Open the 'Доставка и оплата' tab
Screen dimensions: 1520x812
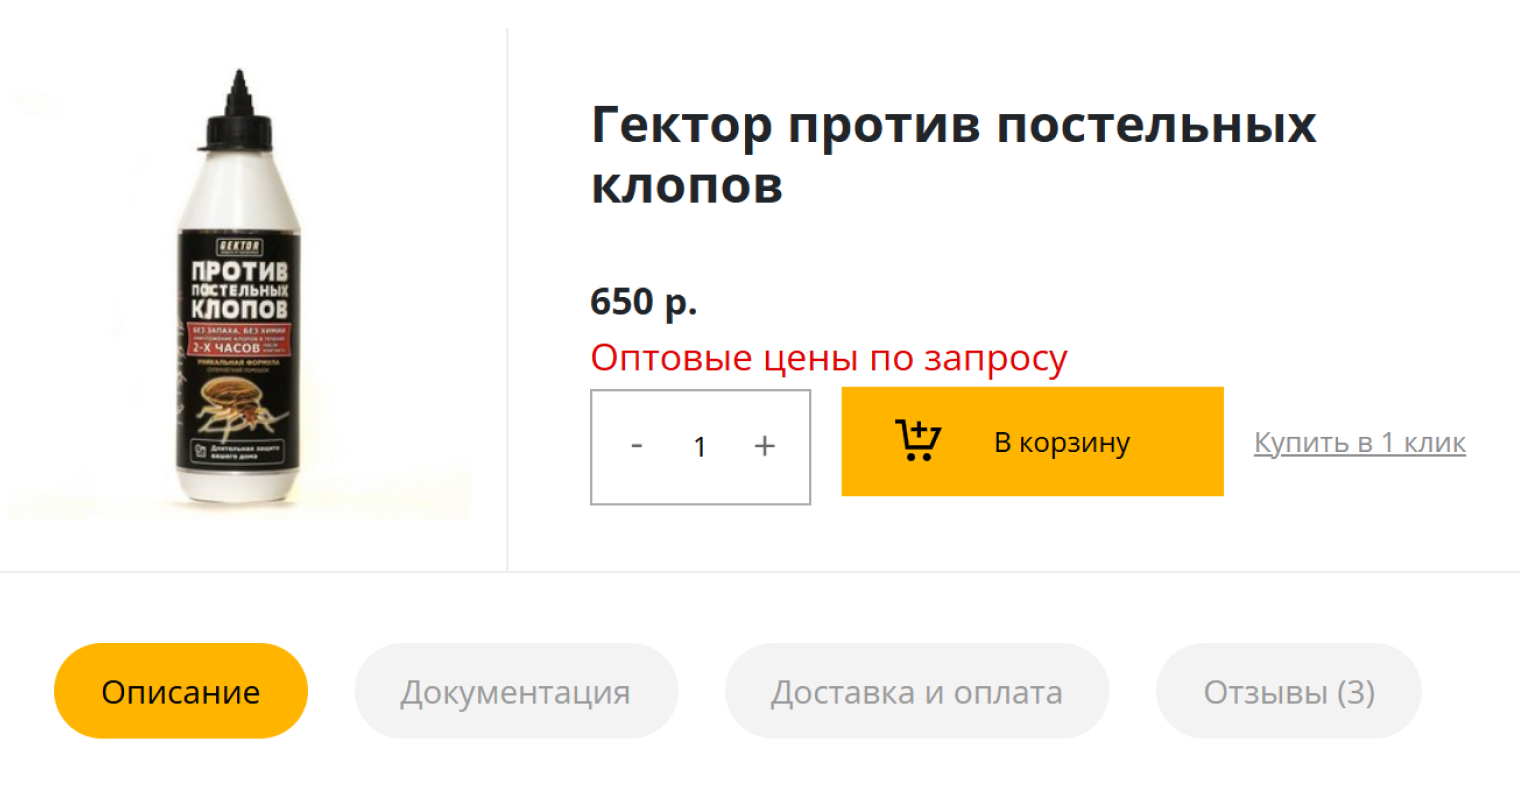(x=917, y=690)
